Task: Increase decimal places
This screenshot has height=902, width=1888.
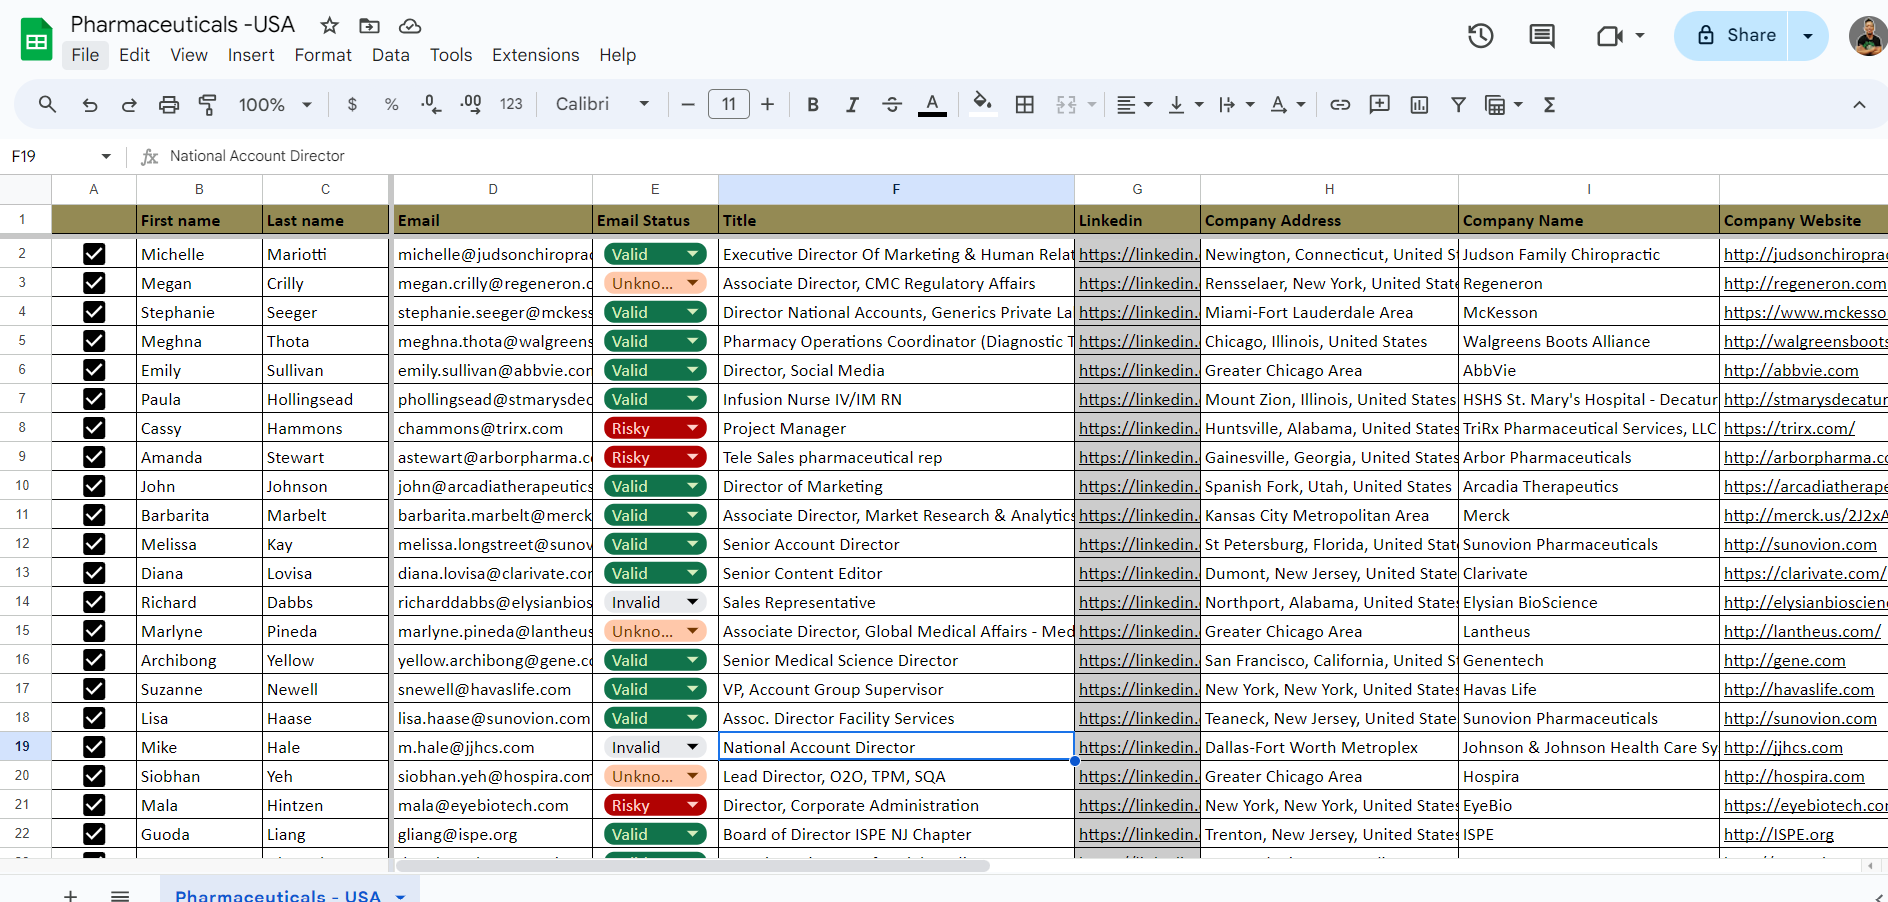Action: pyautogui.click(x=471, y=104)
